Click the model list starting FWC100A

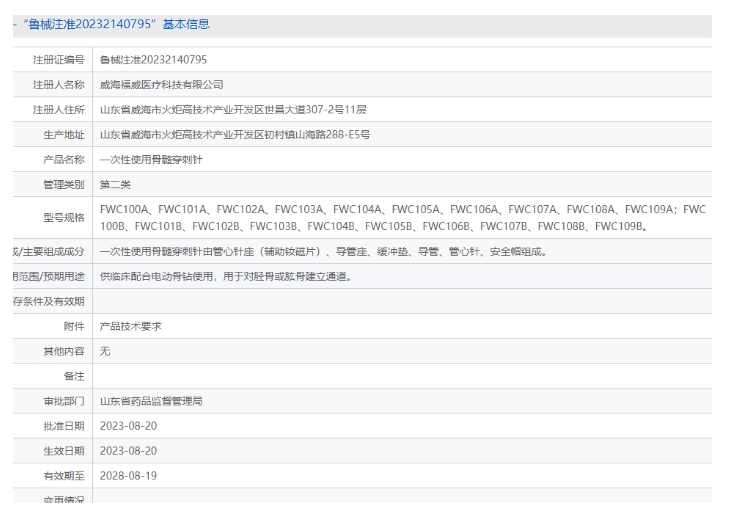[x=402, y=218]
